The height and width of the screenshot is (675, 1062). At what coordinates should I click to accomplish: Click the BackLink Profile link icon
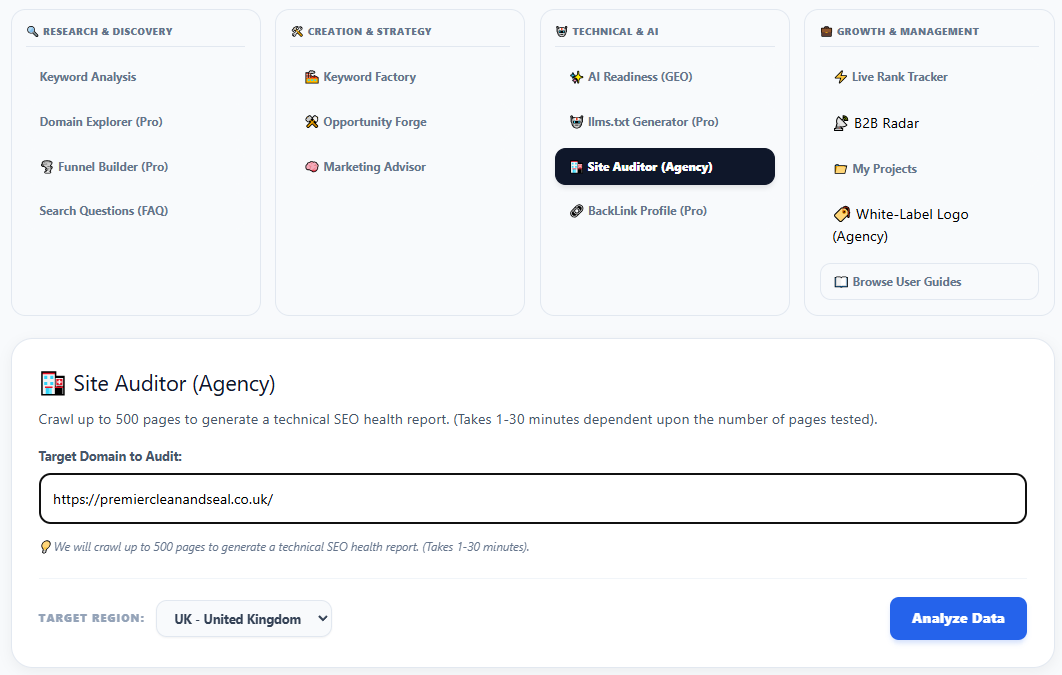[576, 211]
